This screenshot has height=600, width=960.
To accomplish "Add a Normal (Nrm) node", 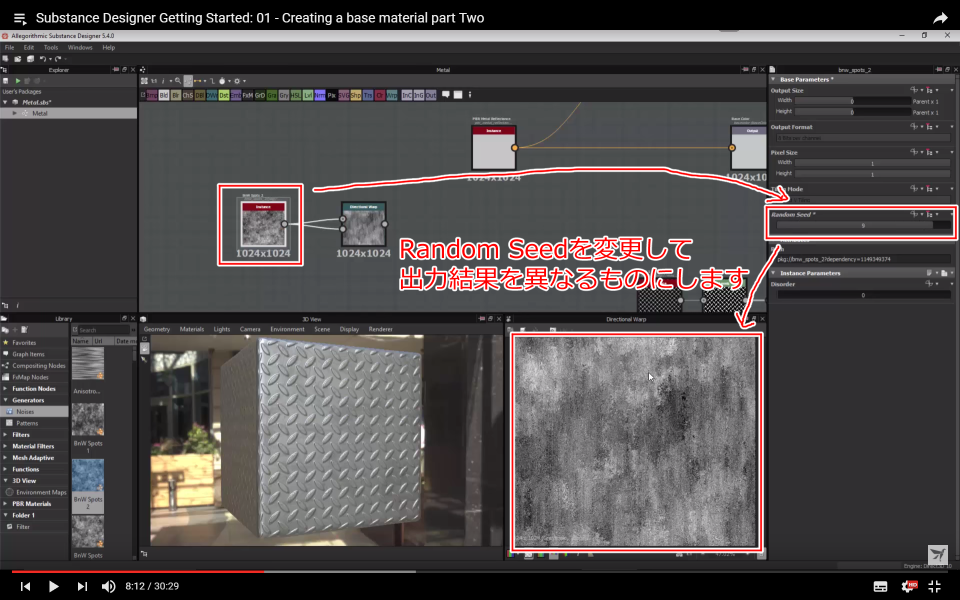I will (x=320, y=96).
